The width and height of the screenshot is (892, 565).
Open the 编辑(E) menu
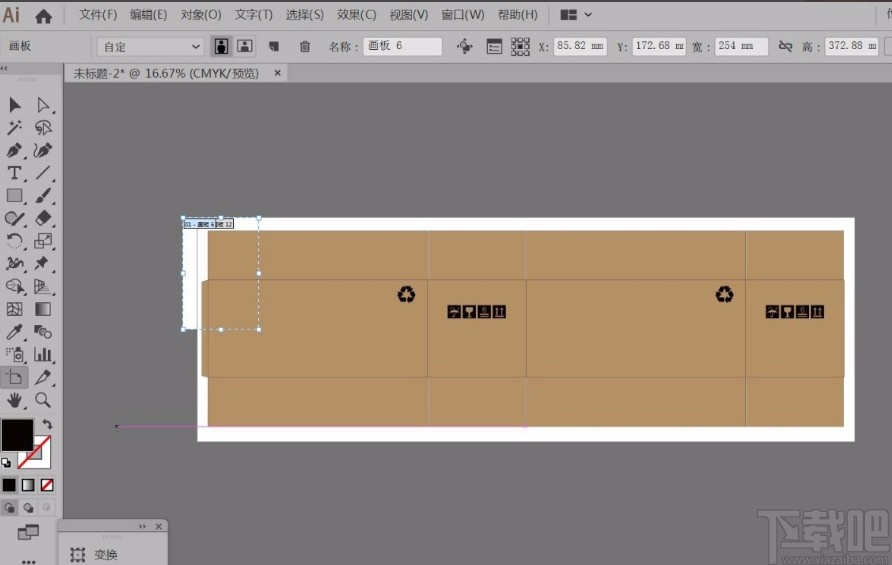pyautogui.click(x=148, y=15)
